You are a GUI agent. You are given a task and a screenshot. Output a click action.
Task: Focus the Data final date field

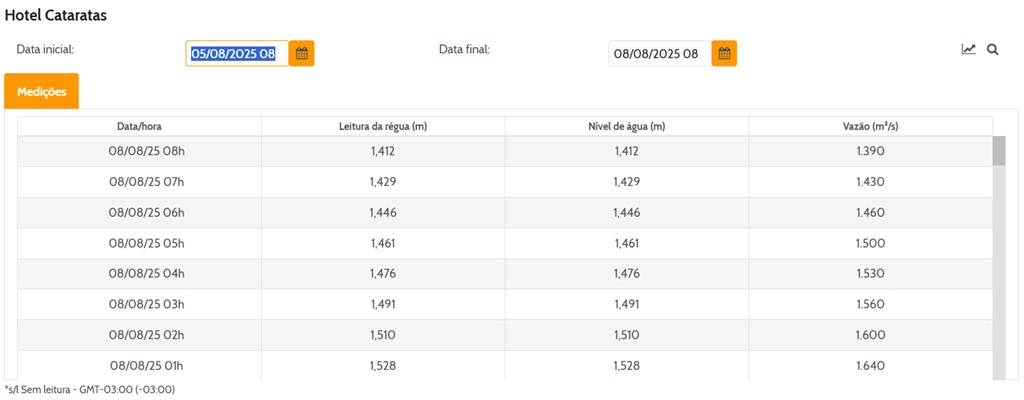pyautogui.click(x=659, y=53)
